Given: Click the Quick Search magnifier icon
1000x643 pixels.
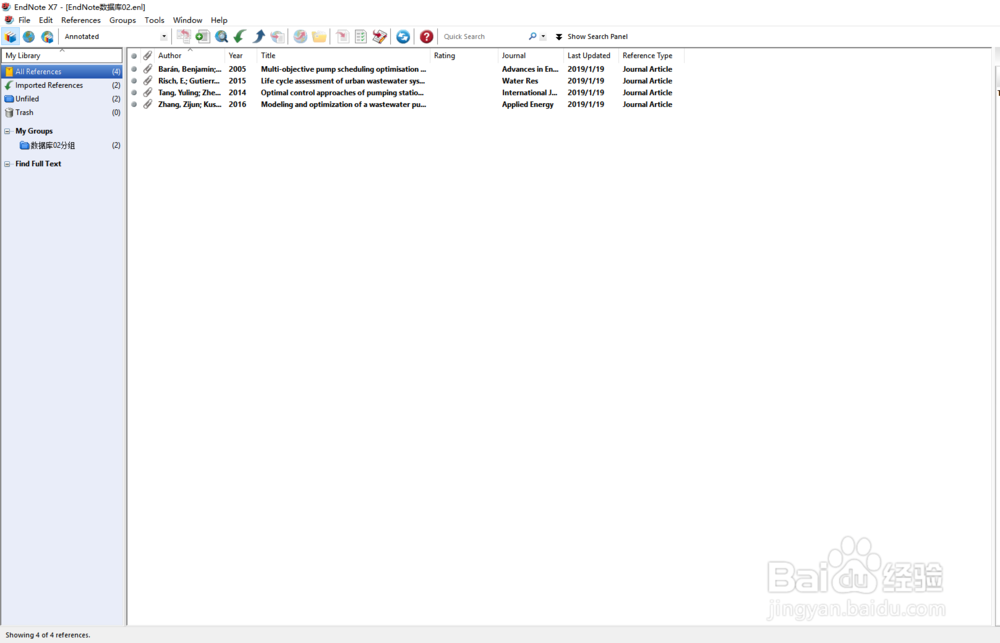Looking at the screenshot, I should tap(533, 36).
